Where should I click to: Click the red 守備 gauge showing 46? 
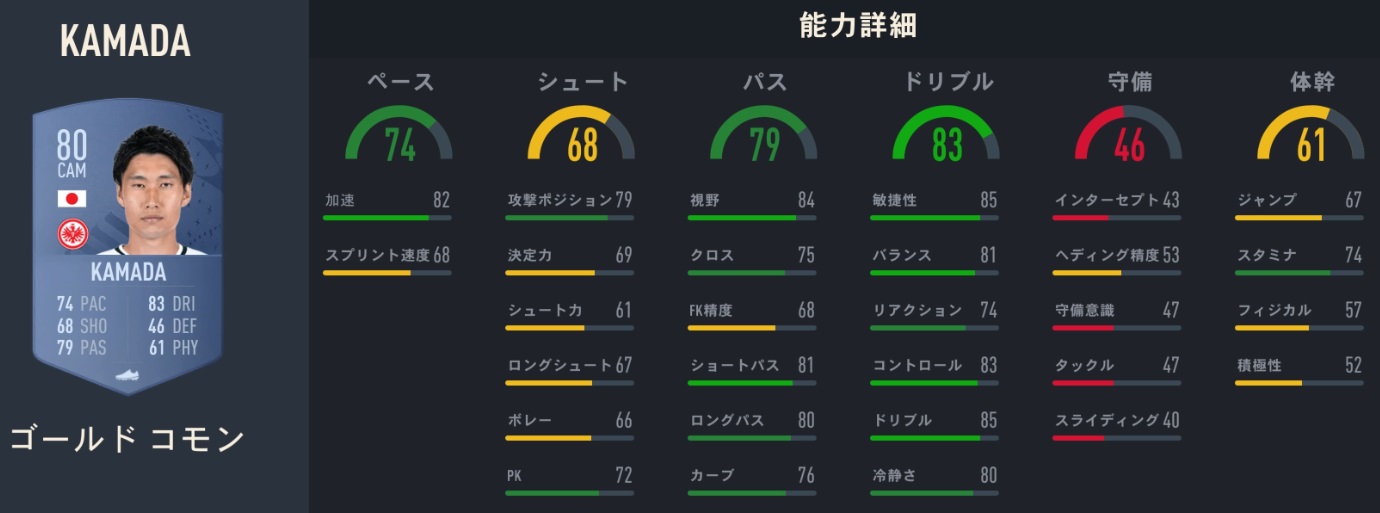[x=1129, y=135]
